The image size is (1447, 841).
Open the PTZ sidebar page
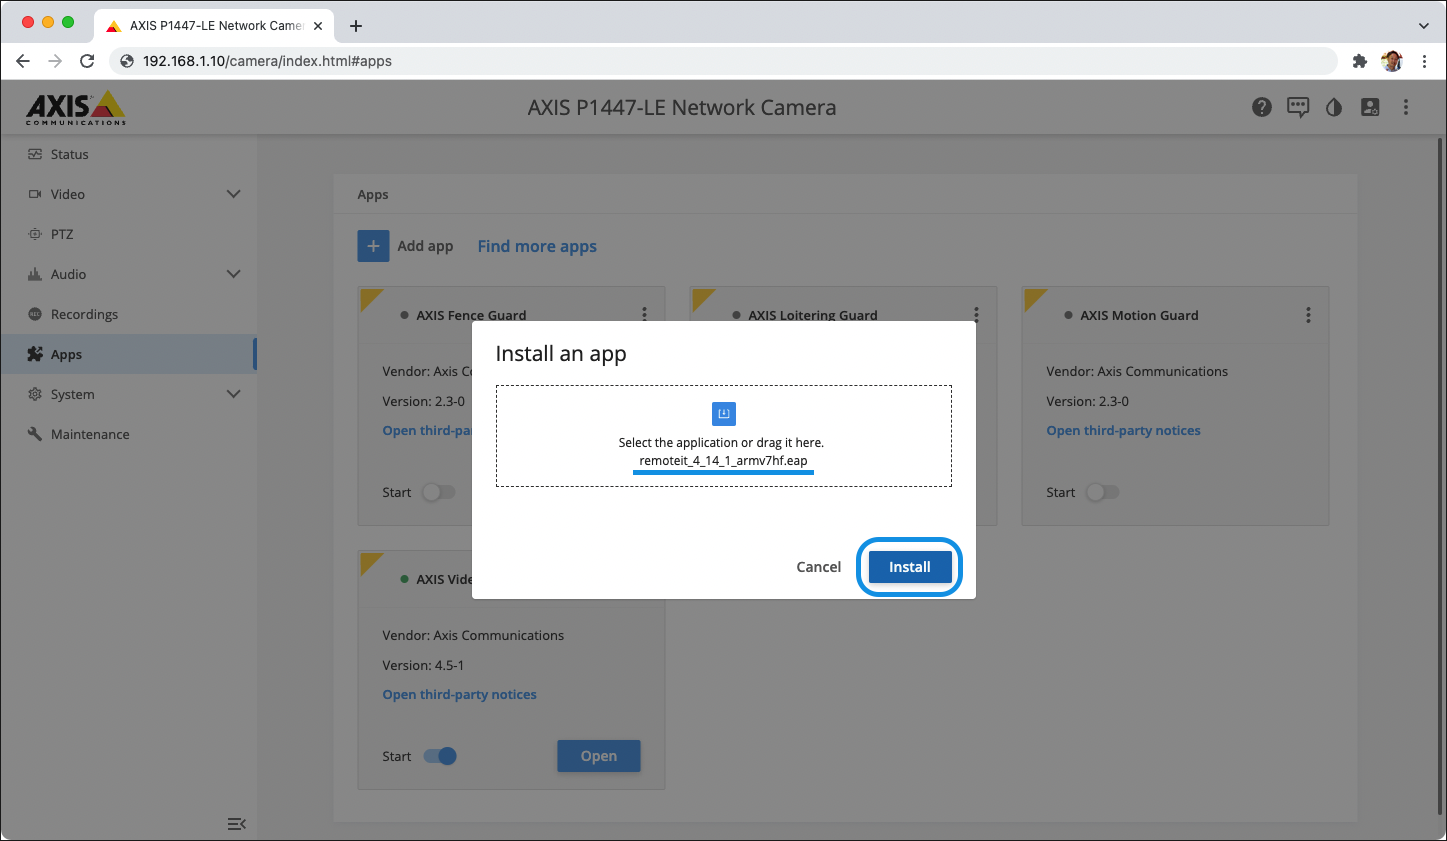tap(128, 234)
